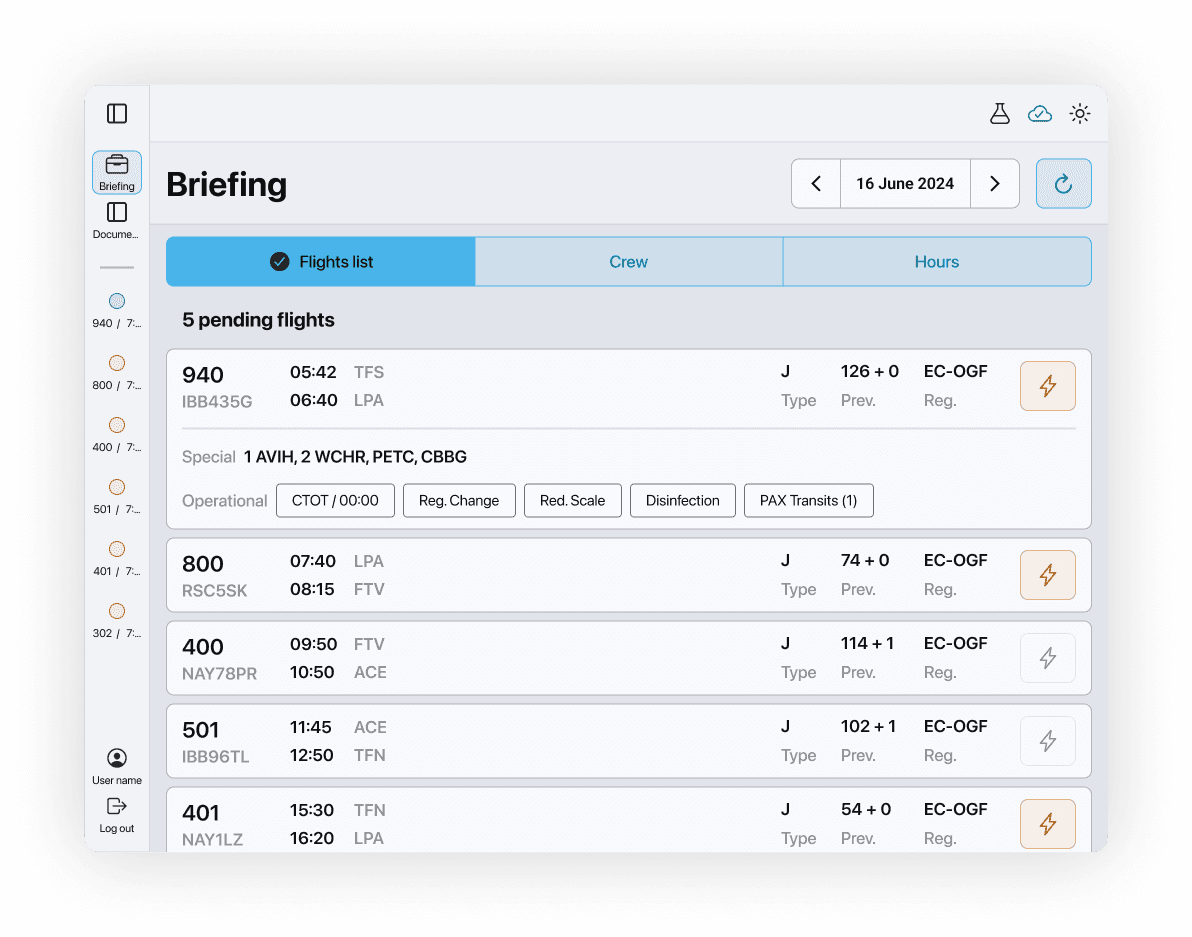This screenshot has width=1192, height=937.
Task: Open the 16 June 2024 date picker
Action: pyautogui.click(x=905, y=183)
